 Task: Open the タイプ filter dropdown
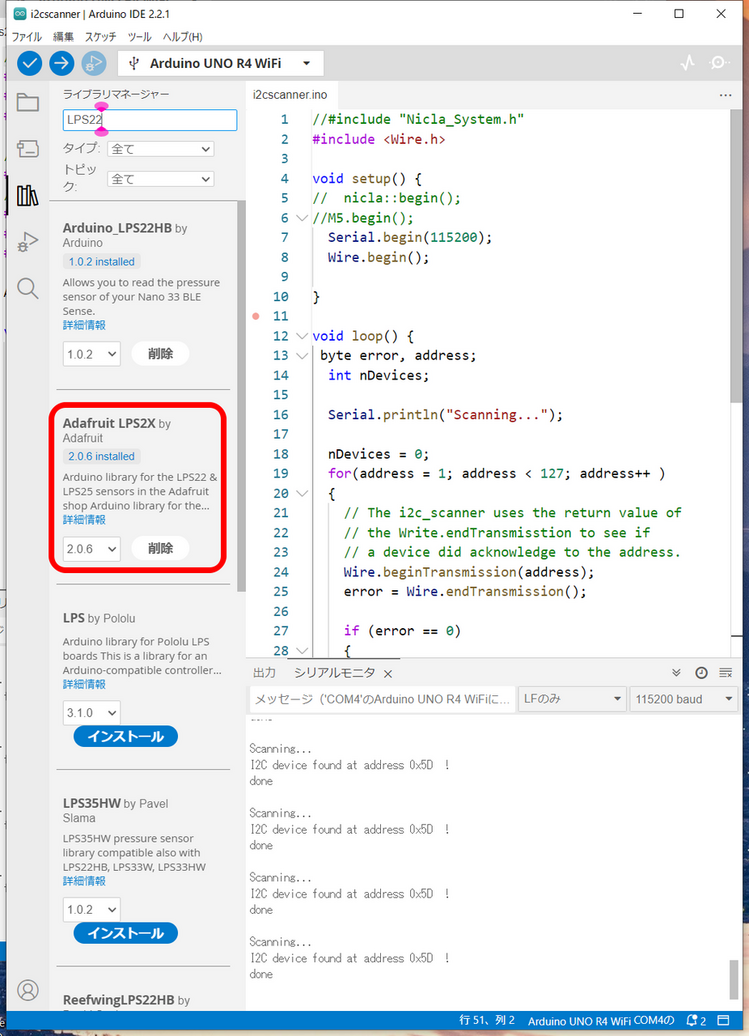pos(160,149)
